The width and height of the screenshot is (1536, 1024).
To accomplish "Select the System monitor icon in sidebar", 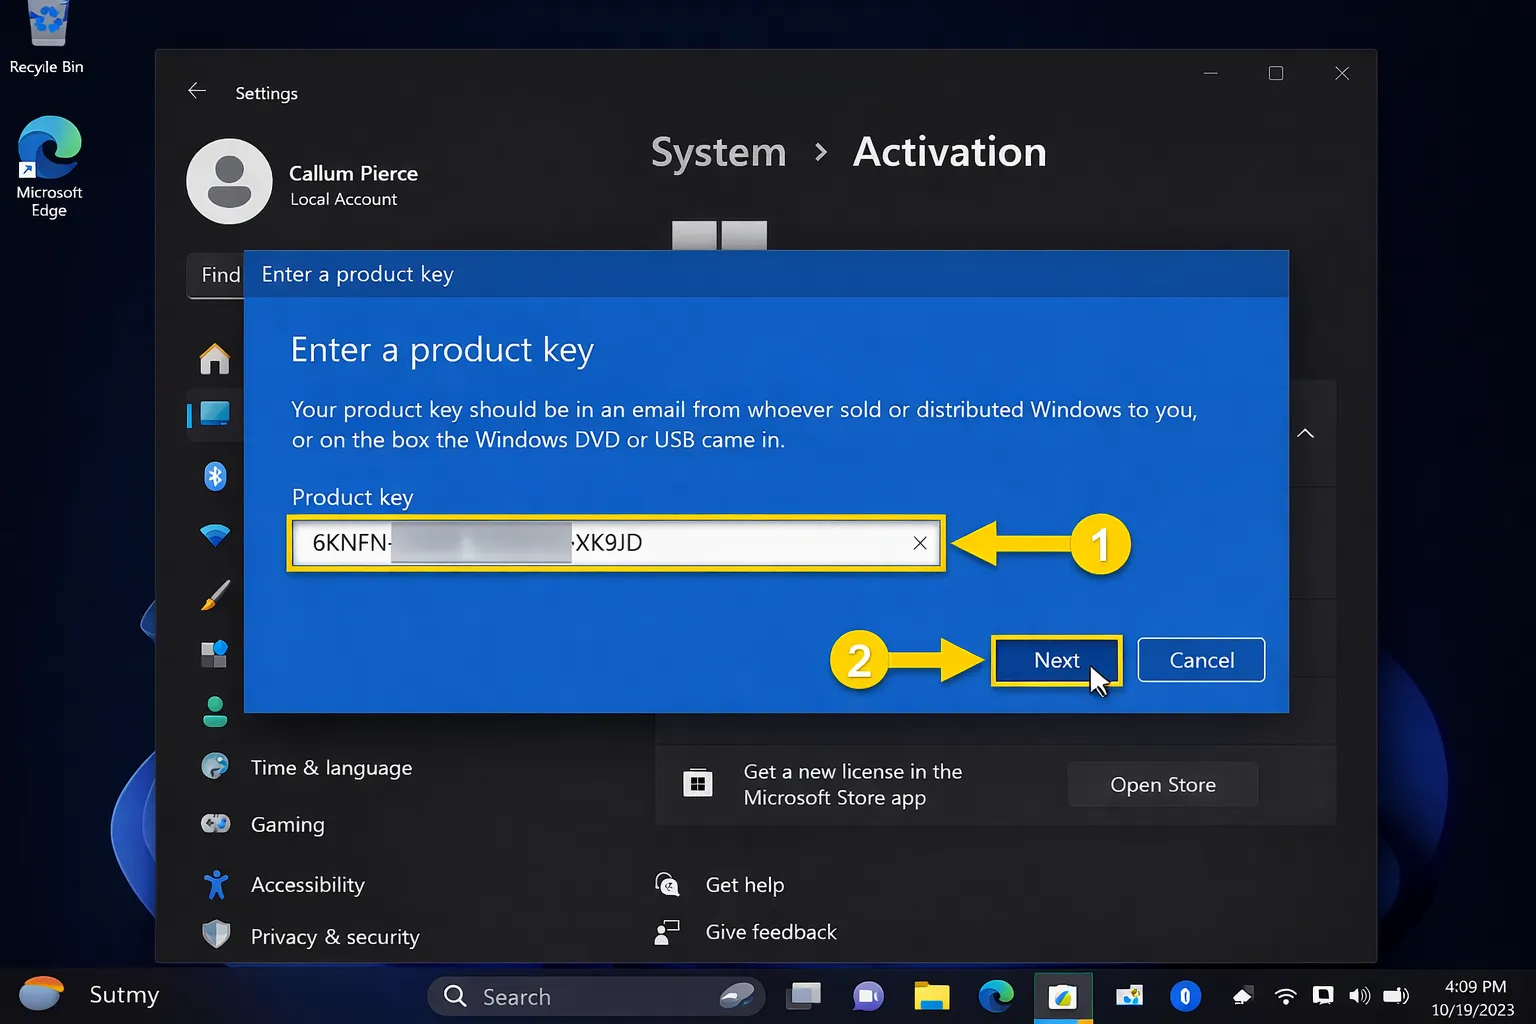I will tap(214, 414).
